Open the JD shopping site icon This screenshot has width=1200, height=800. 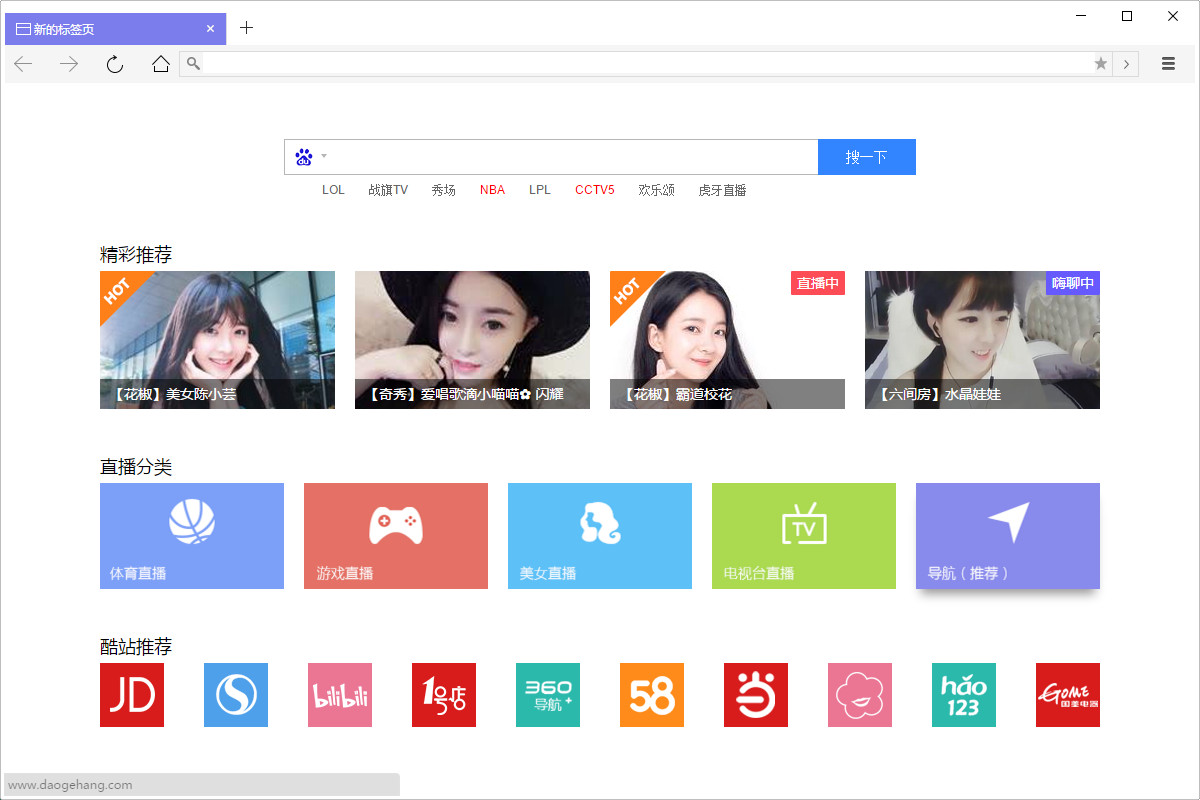click(x=132, y=695)
